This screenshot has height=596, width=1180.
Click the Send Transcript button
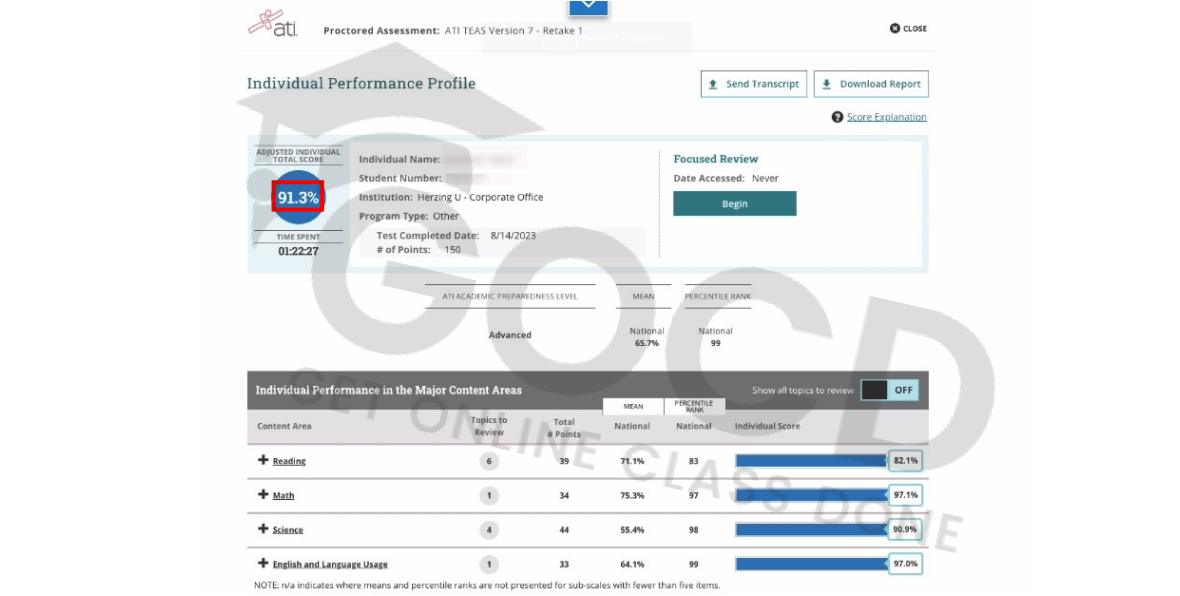pos(752,85)
